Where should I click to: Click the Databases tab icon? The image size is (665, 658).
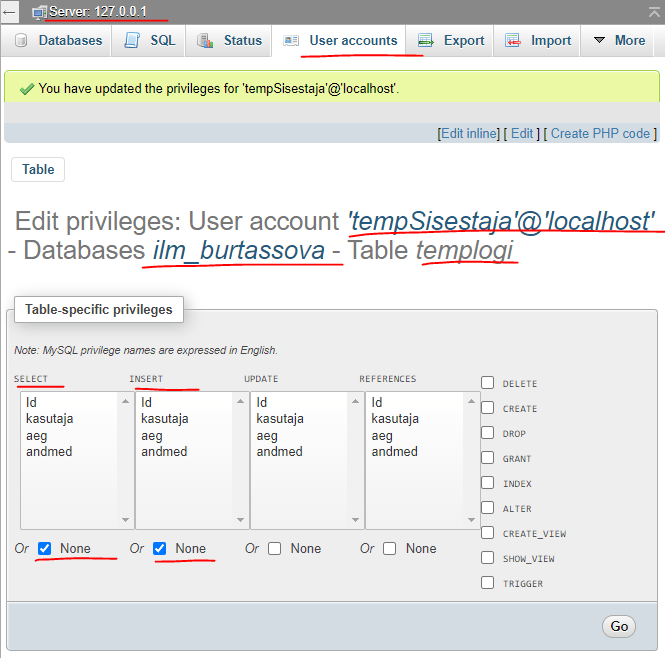click(x=21, y=41)
